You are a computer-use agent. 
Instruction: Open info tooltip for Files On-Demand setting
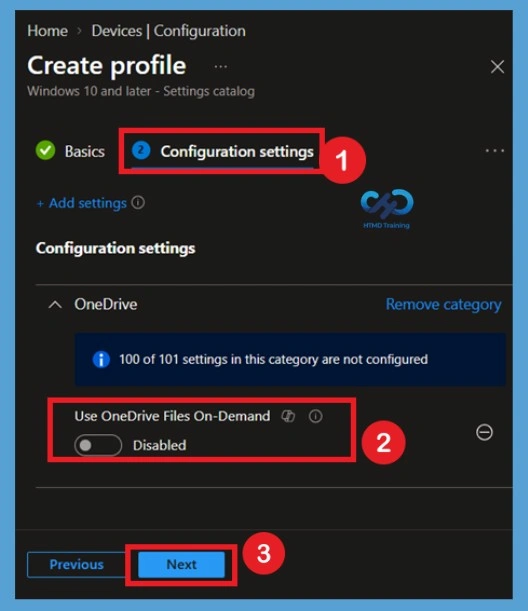click(316, 416)
